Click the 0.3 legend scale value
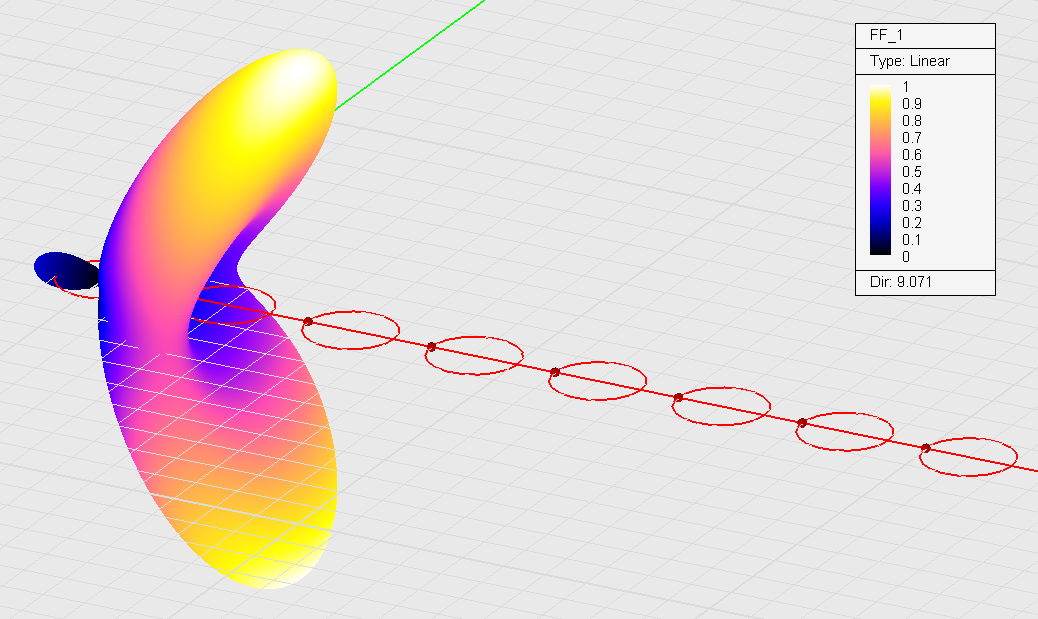This screenshot has height=619, width=1038. [912, 206]
